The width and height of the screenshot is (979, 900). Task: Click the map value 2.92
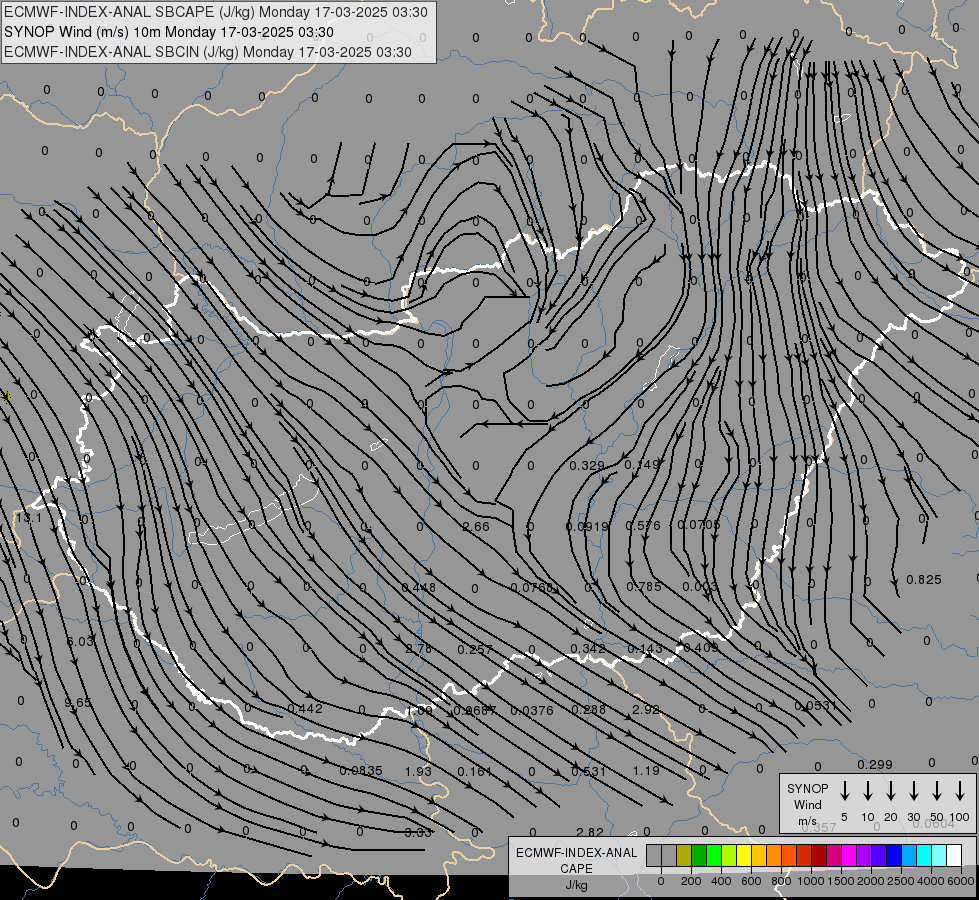646,710
